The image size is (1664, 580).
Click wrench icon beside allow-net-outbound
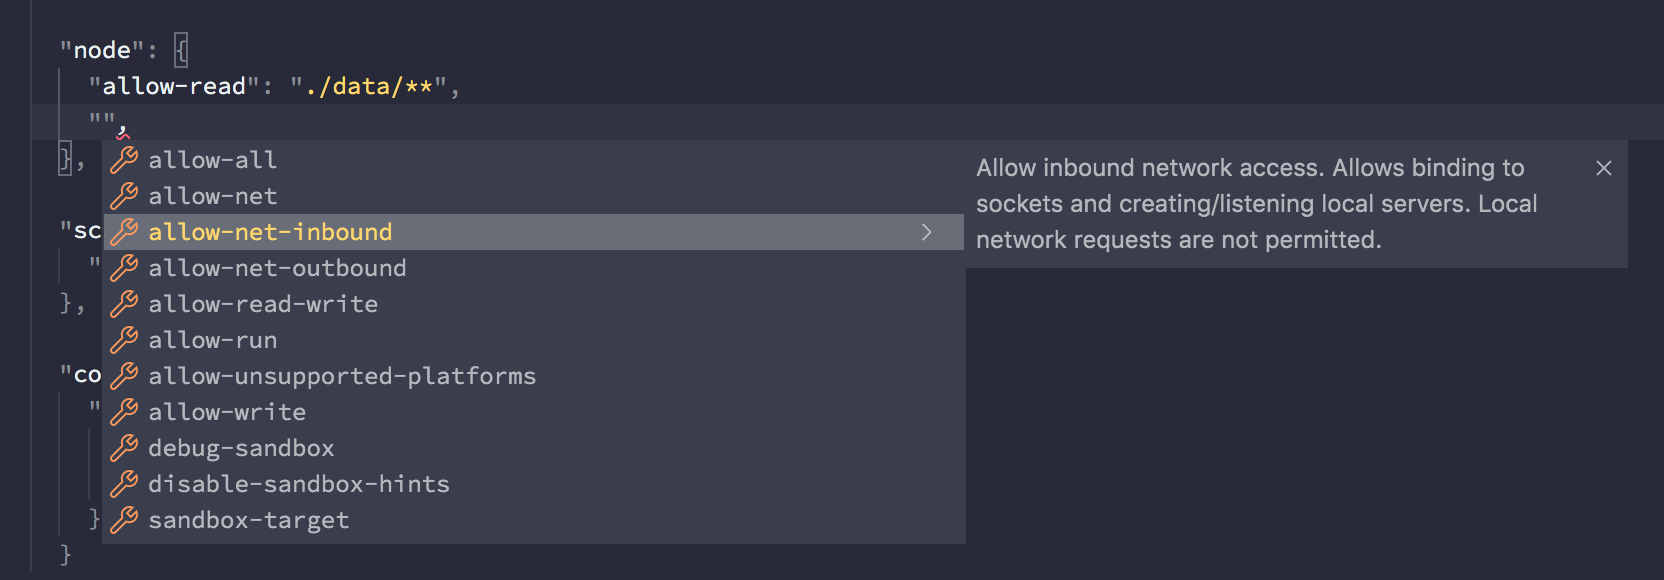(124, 268)
